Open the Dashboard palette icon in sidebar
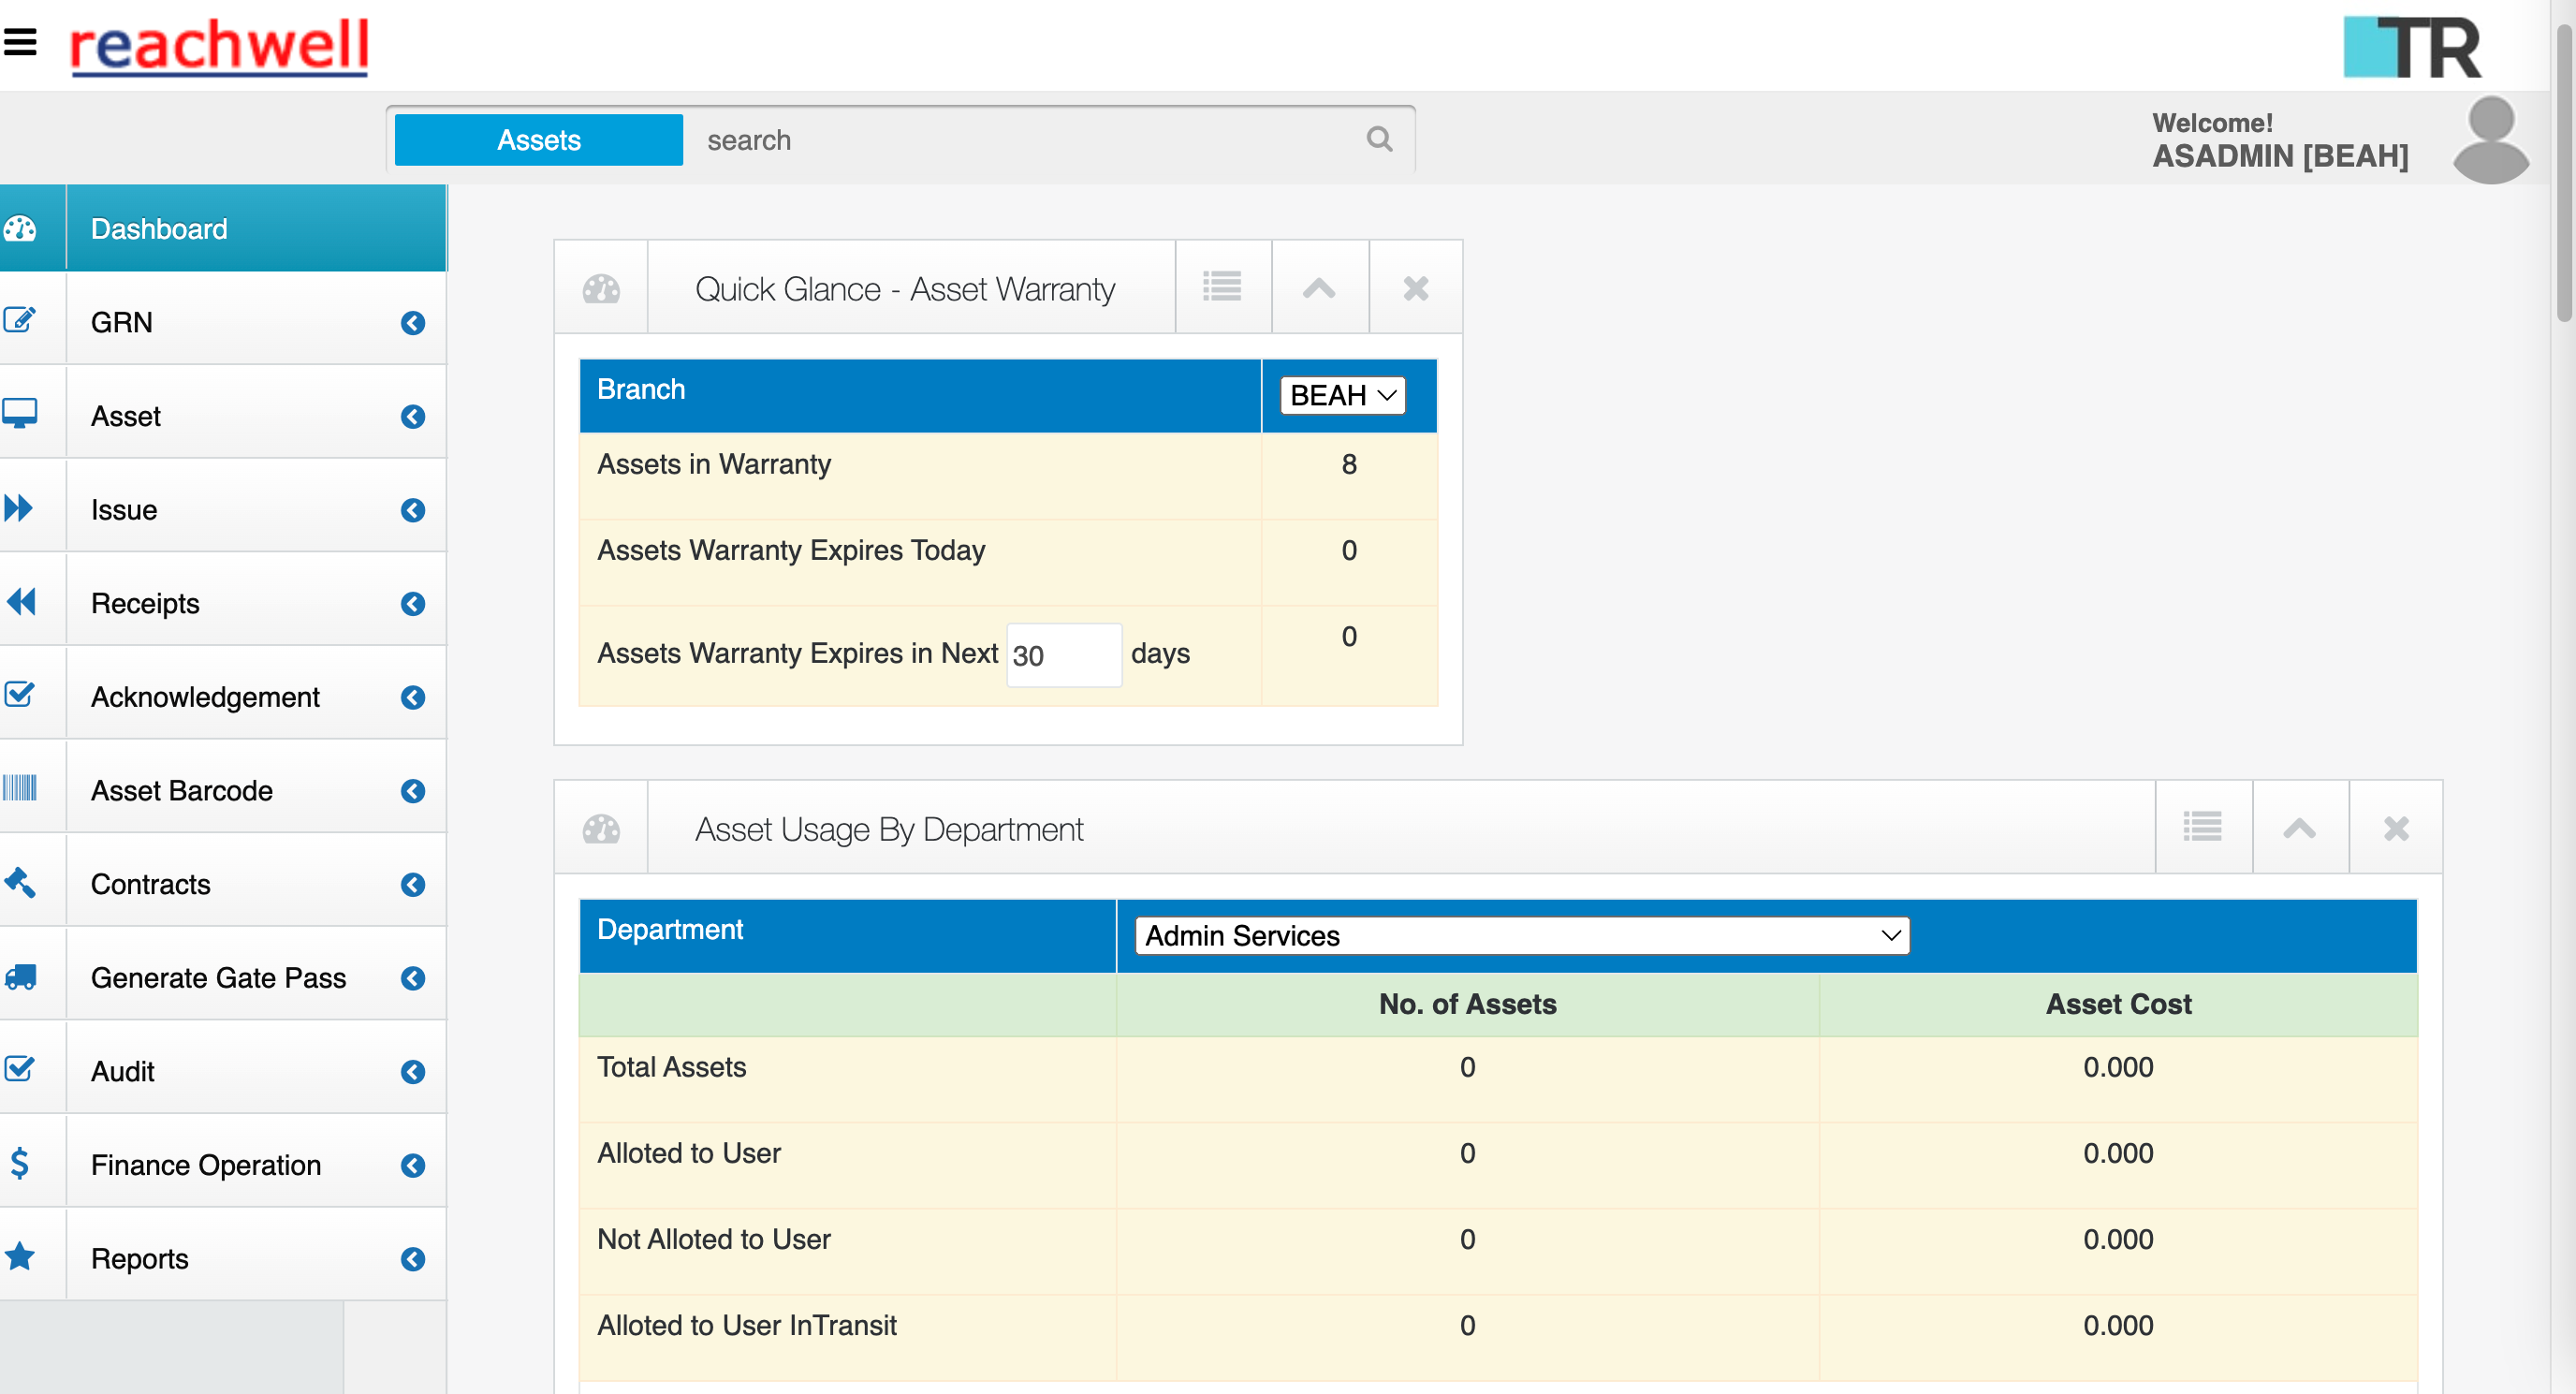Viewport: 2576px width, 1394px height. 21,228
